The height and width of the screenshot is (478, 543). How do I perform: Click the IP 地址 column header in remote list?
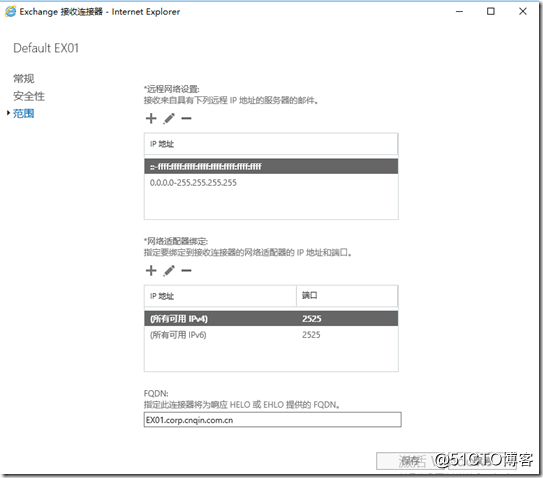271,144
